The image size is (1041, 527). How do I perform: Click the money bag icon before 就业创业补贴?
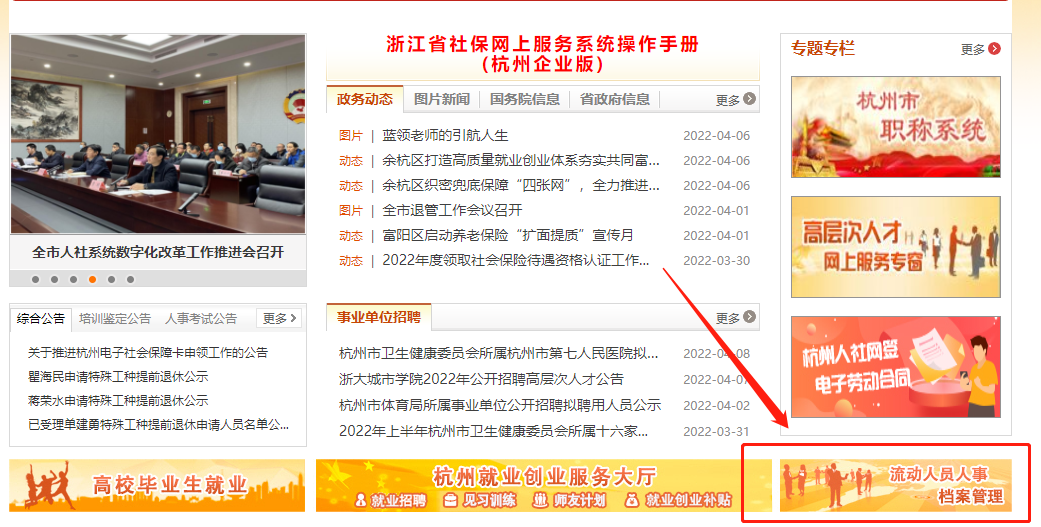click(633, 500)
